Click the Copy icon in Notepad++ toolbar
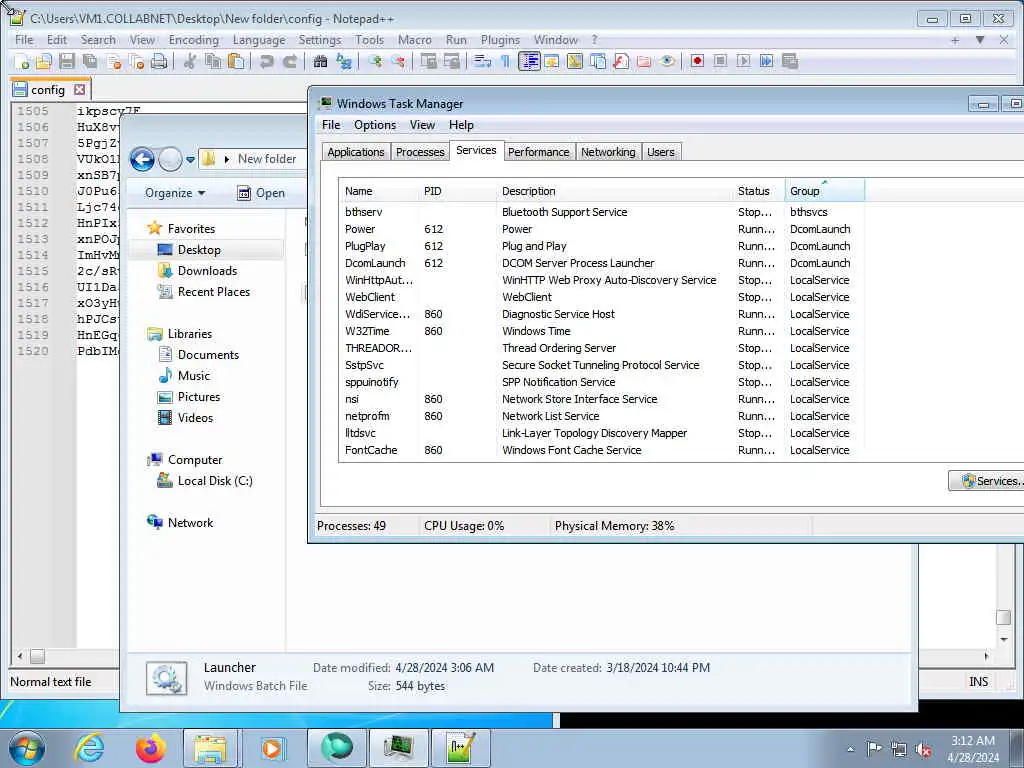Screen dimensions: 1024x768 click(x=213, y=61)
